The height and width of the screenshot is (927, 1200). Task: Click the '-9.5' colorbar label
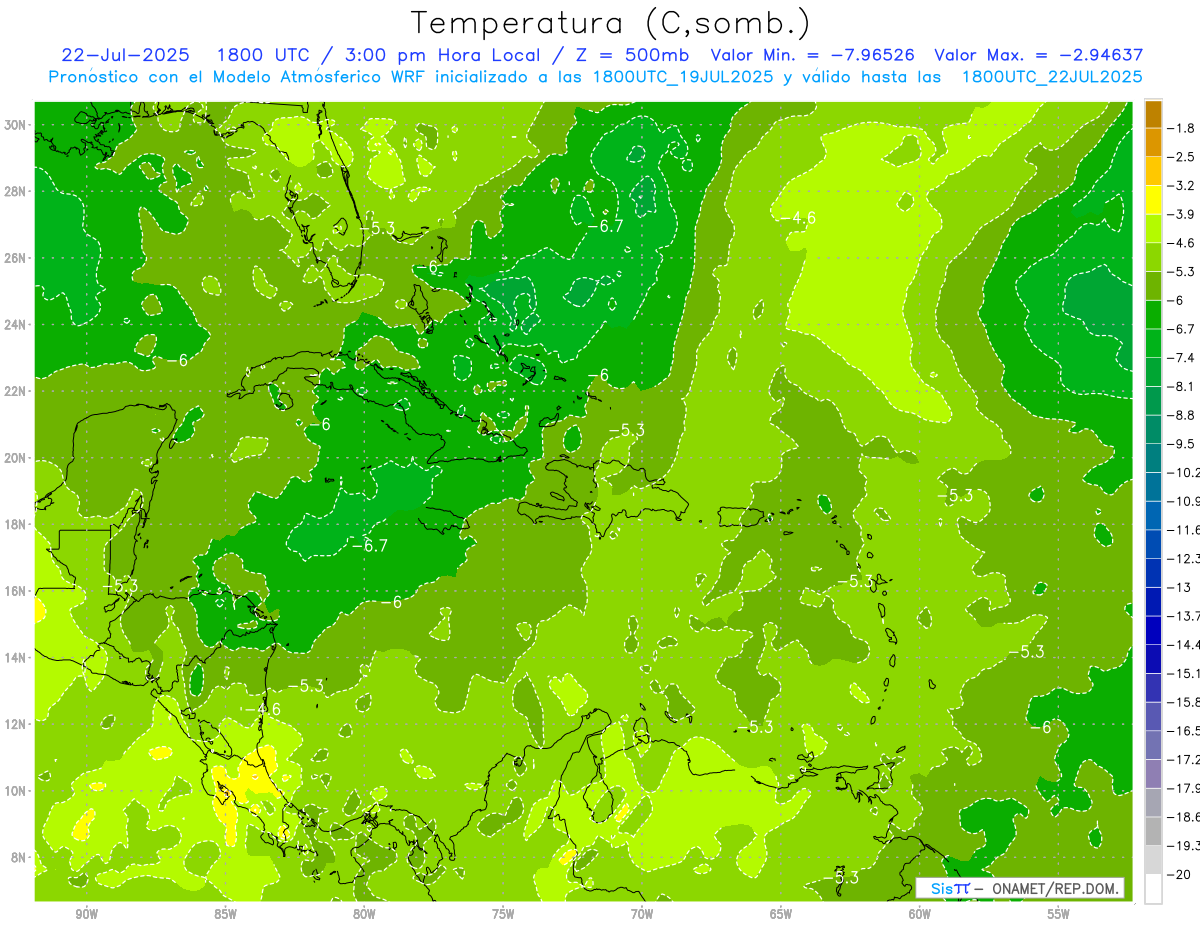click(1183, 443)
